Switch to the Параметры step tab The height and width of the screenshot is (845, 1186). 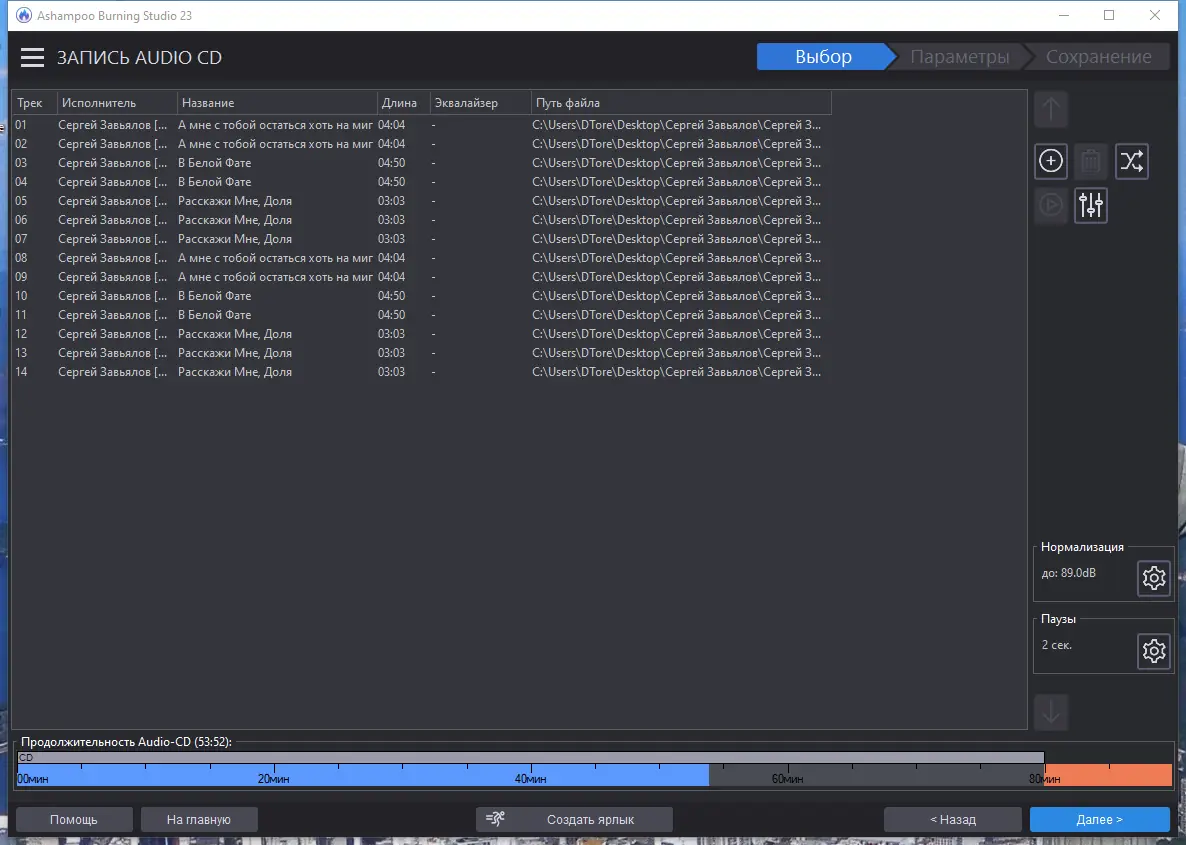(959, 57)
